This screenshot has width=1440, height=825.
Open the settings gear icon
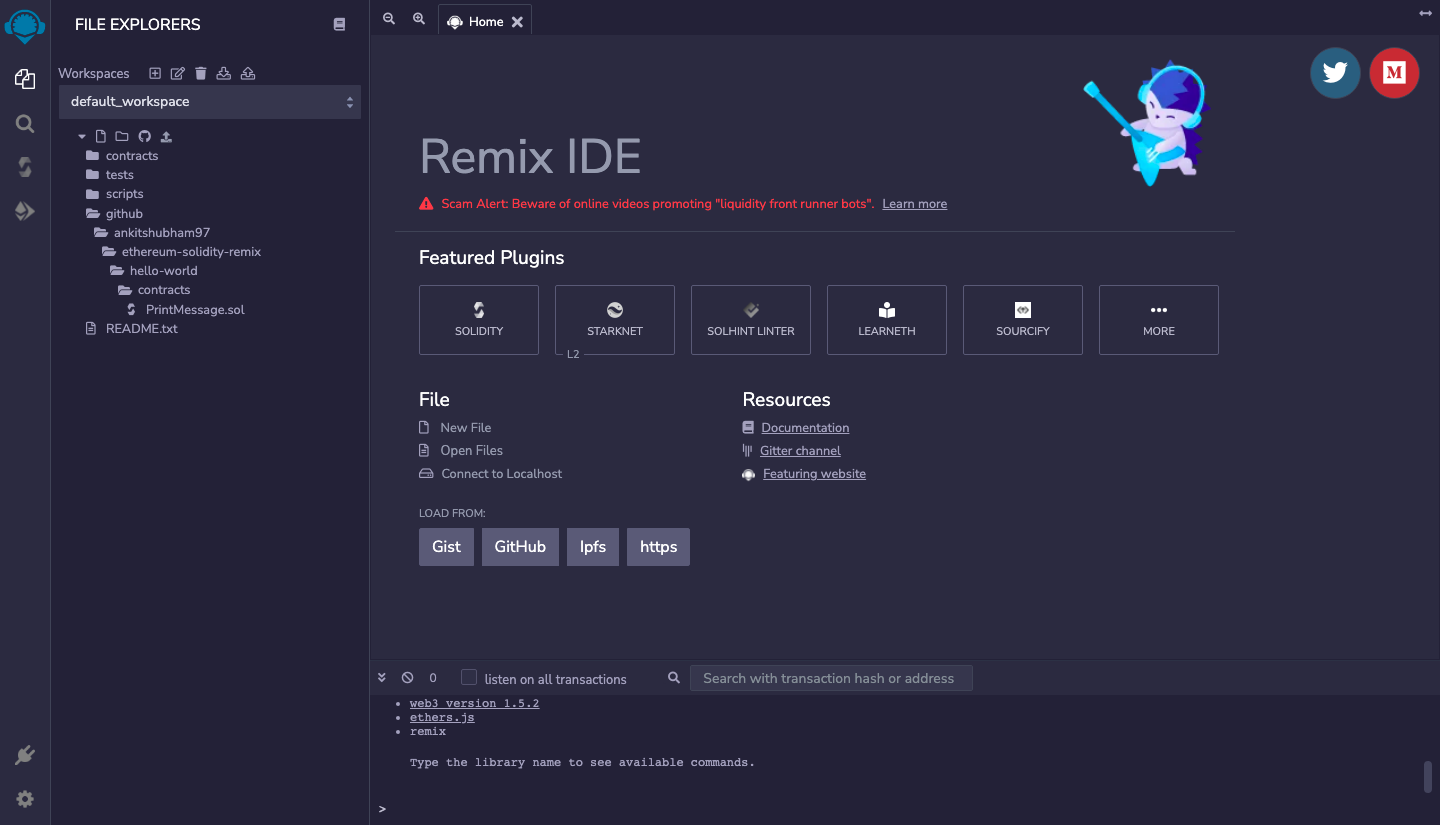click(x=25, y=799)
